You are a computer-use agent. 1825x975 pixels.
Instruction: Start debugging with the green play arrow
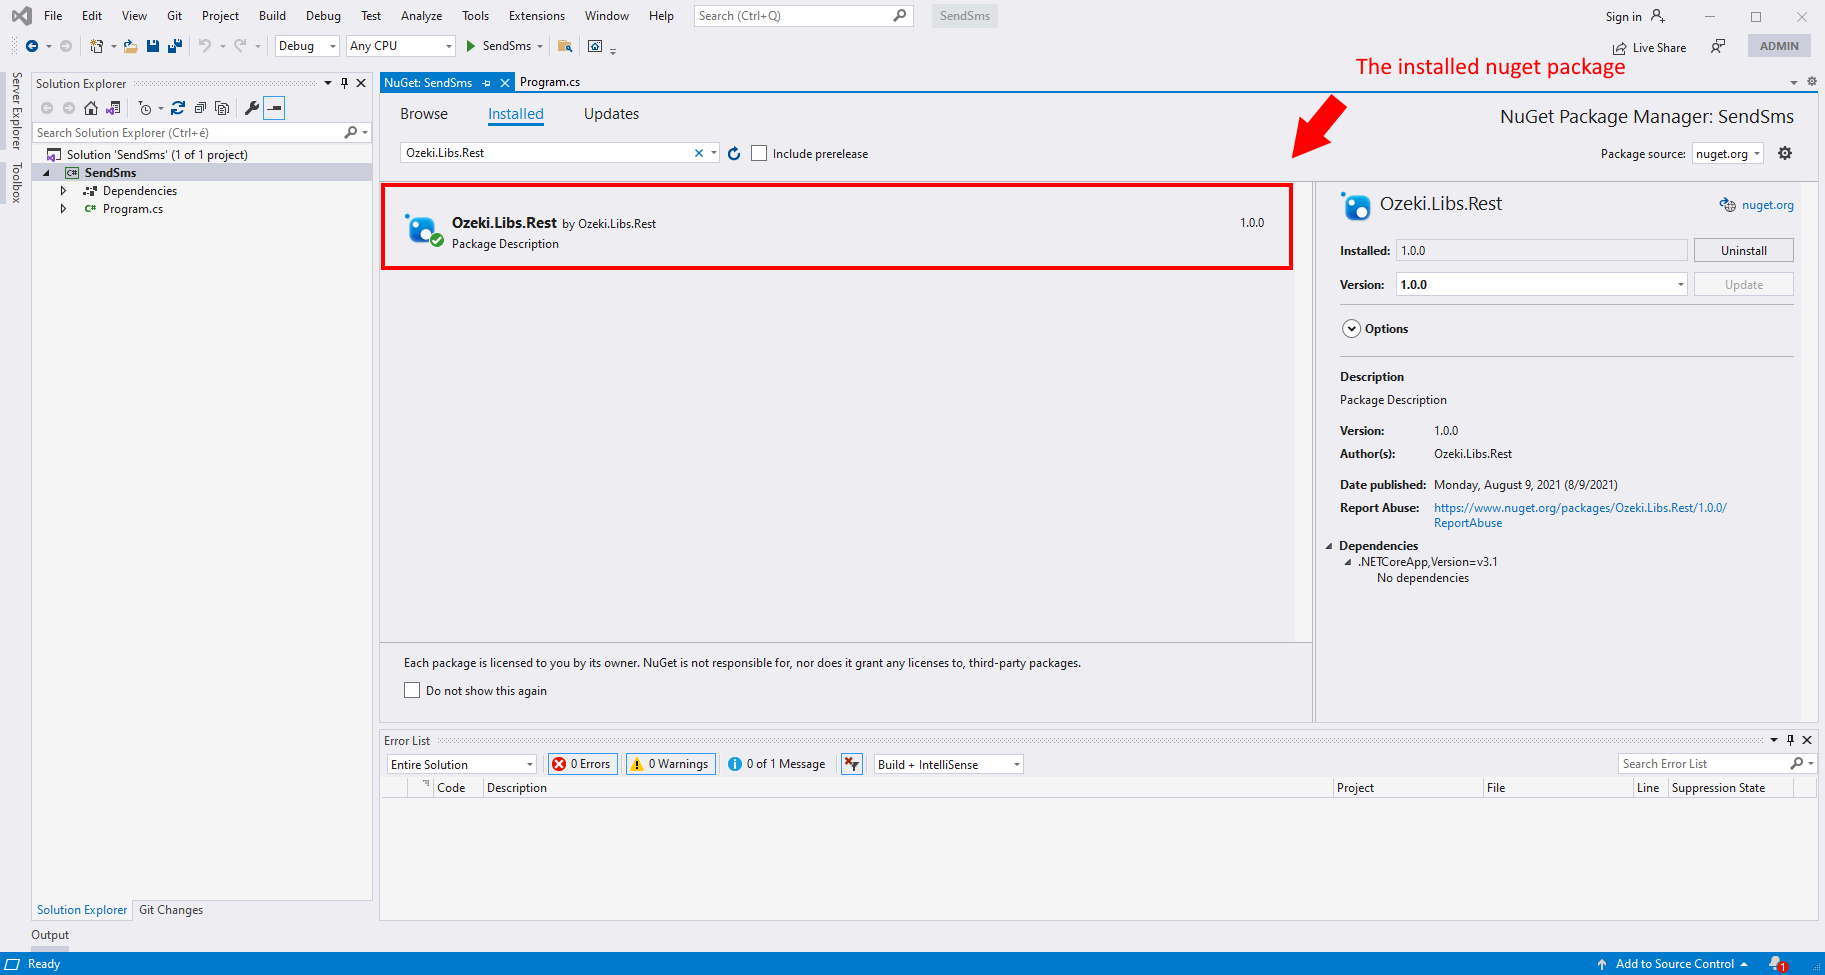[x=471, y=46]
